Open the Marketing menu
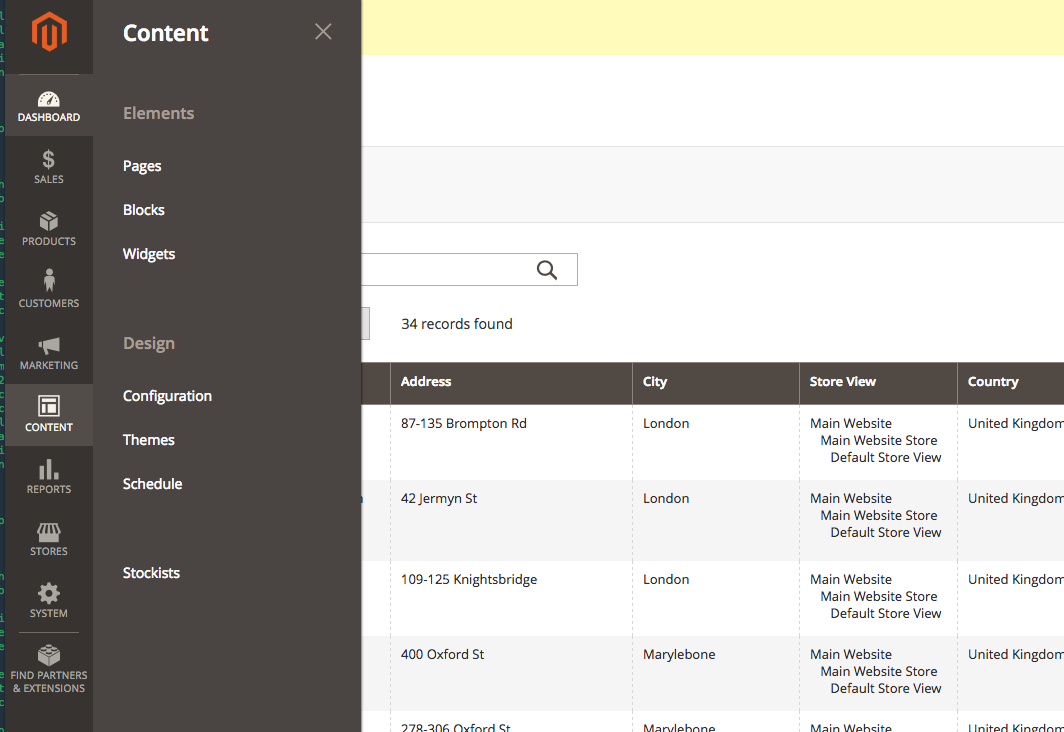The image size is (1064, 732). [49, 353]
